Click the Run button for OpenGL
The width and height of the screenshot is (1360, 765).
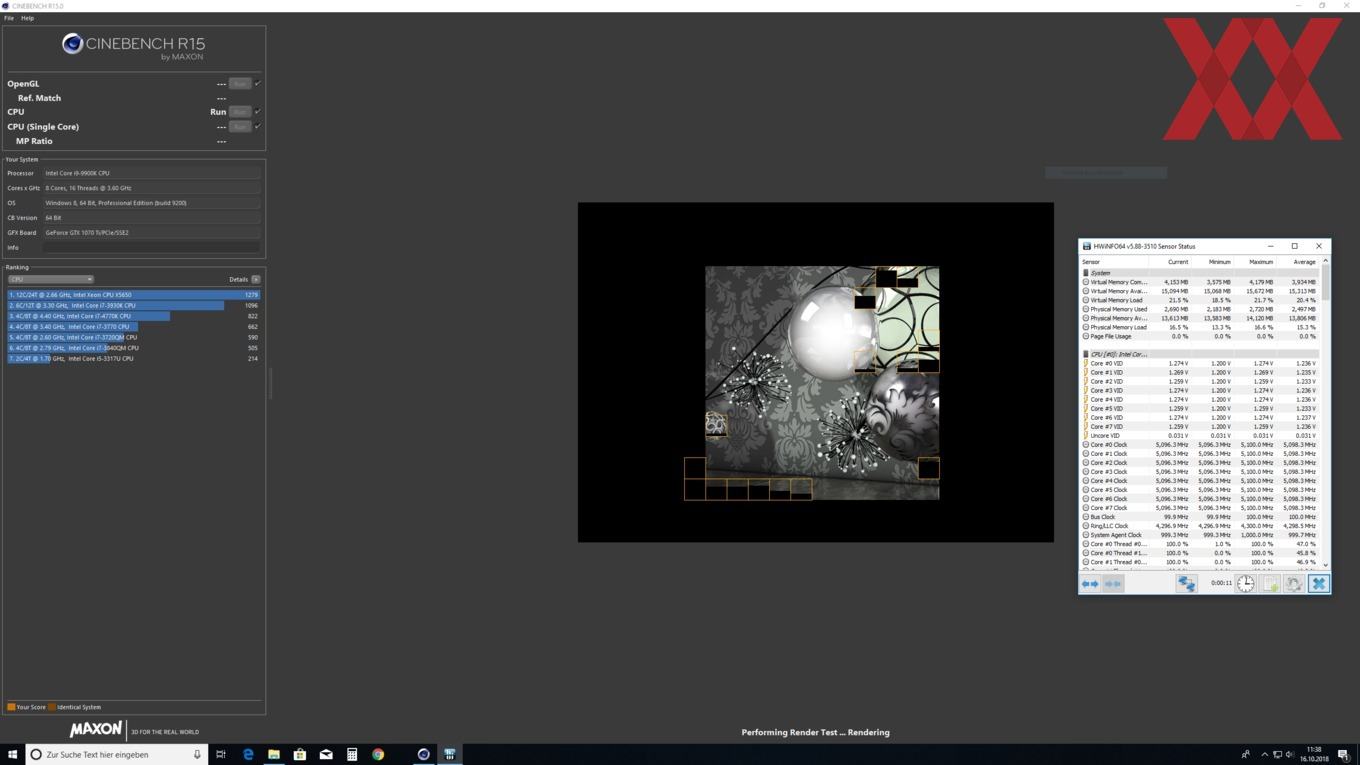point(240,83)
